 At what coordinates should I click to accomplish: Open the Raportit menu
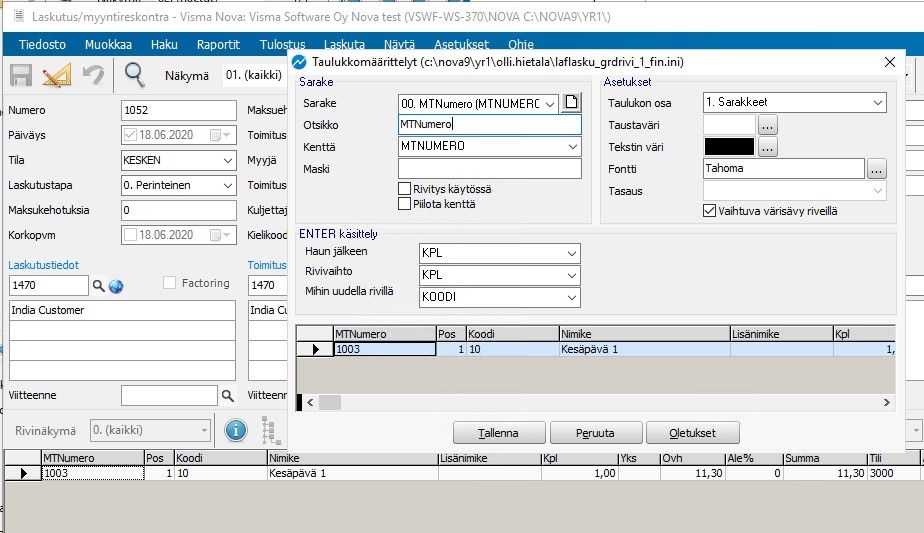pyautogui.click(x=218, y=44)
